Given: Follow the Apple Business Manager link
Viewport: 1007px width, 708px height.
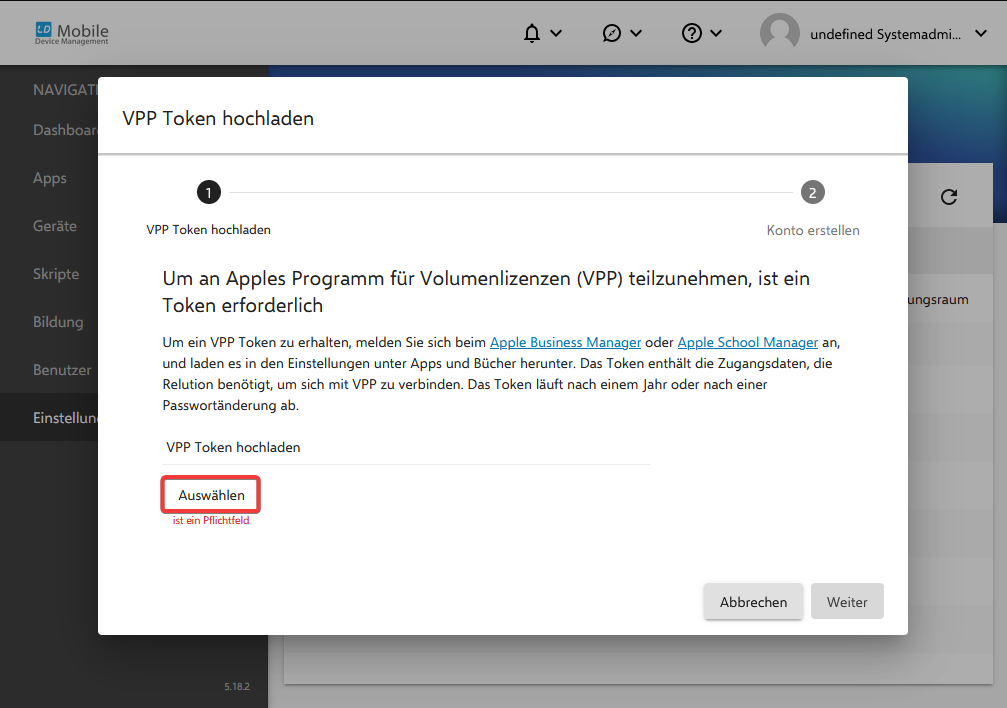Looking at the screenshot, I should (x=565, y=342).
